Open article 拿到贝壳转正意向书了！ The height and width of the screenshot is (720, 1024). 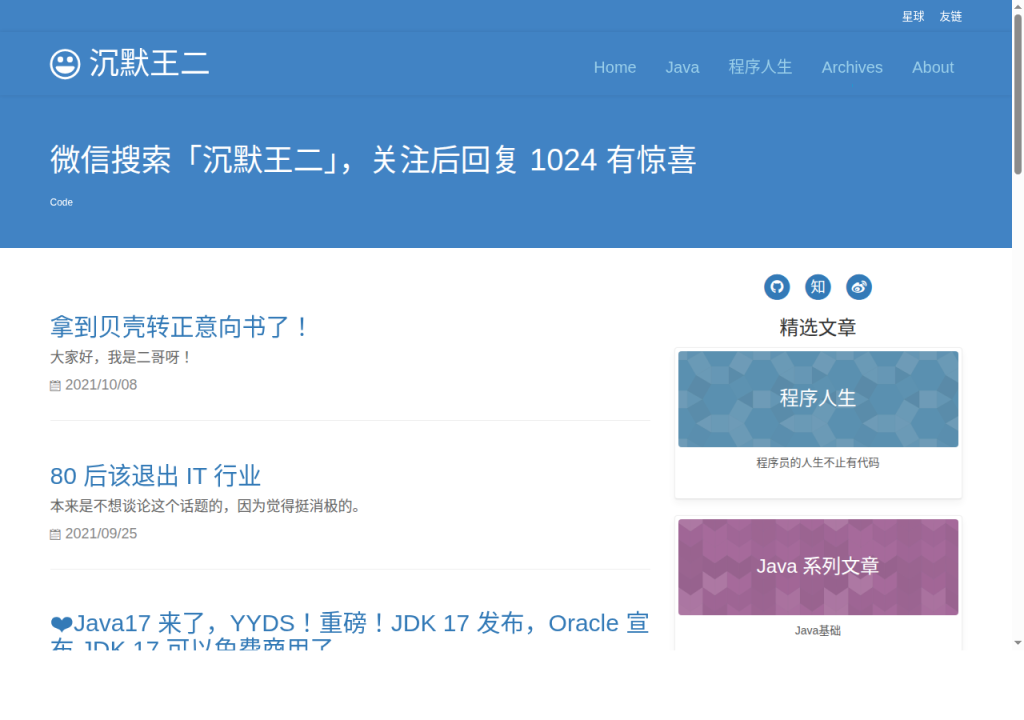[179, 327]
